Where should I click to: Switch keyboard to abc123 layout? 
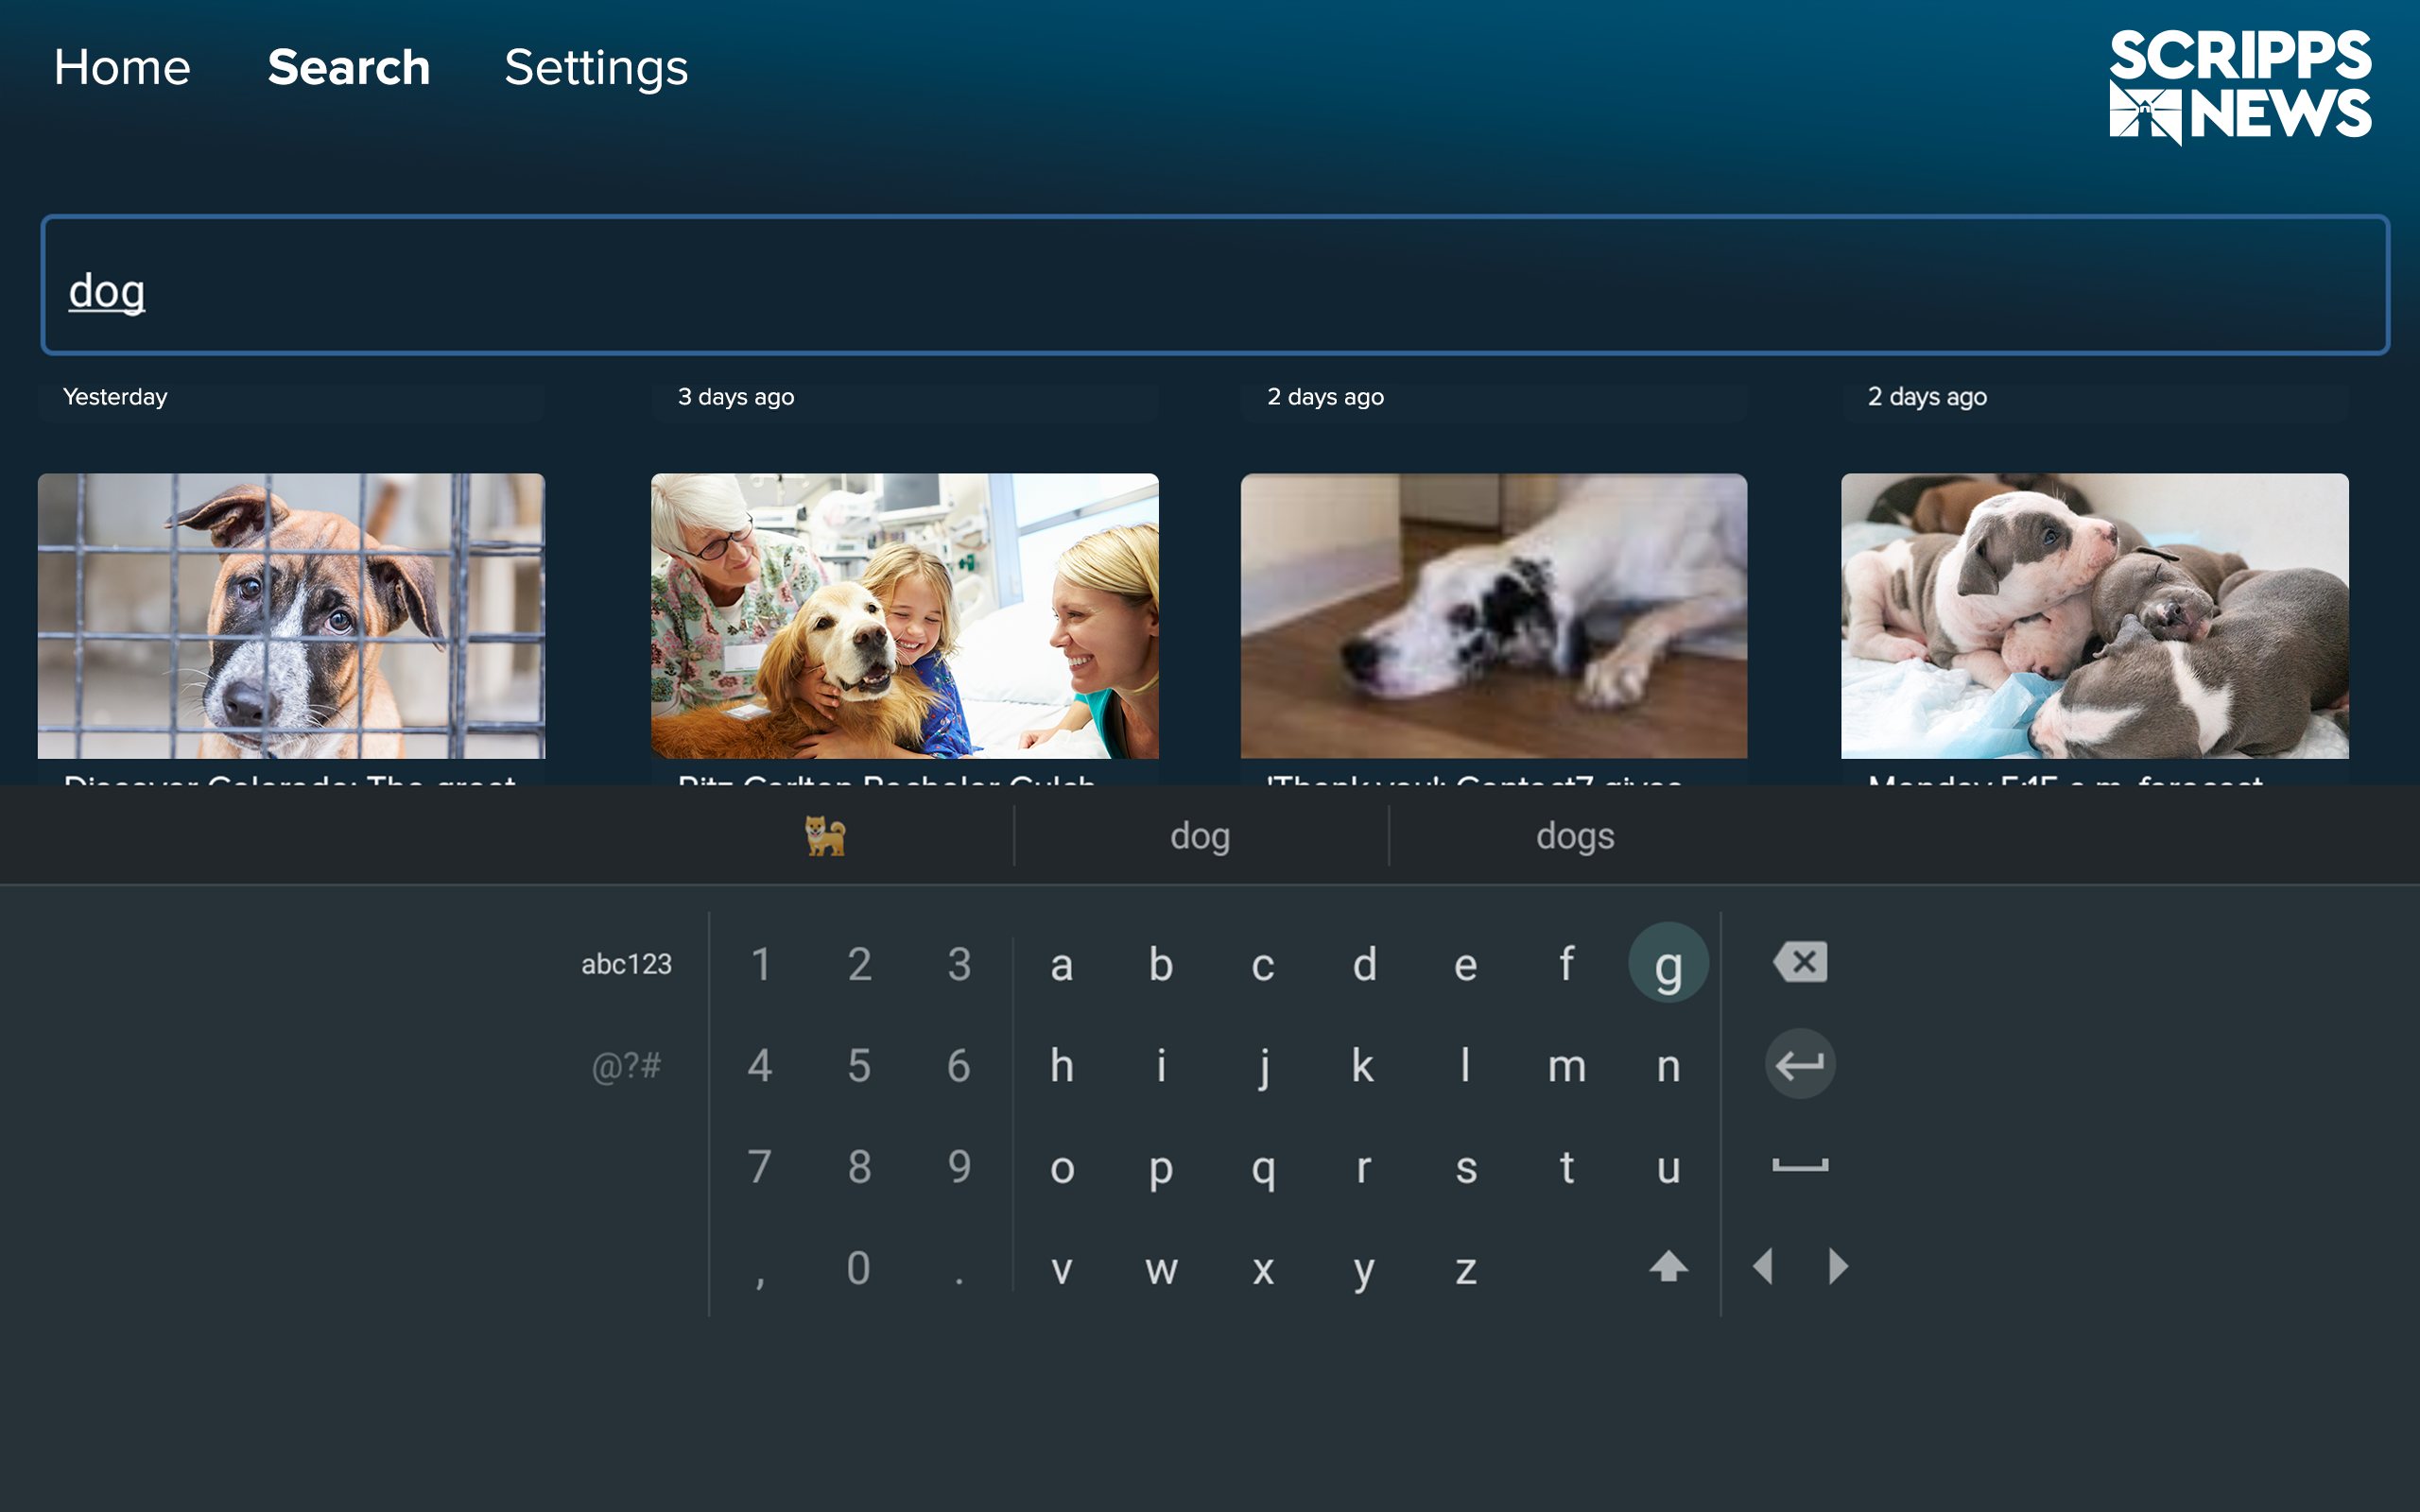(x=627, y=964)
